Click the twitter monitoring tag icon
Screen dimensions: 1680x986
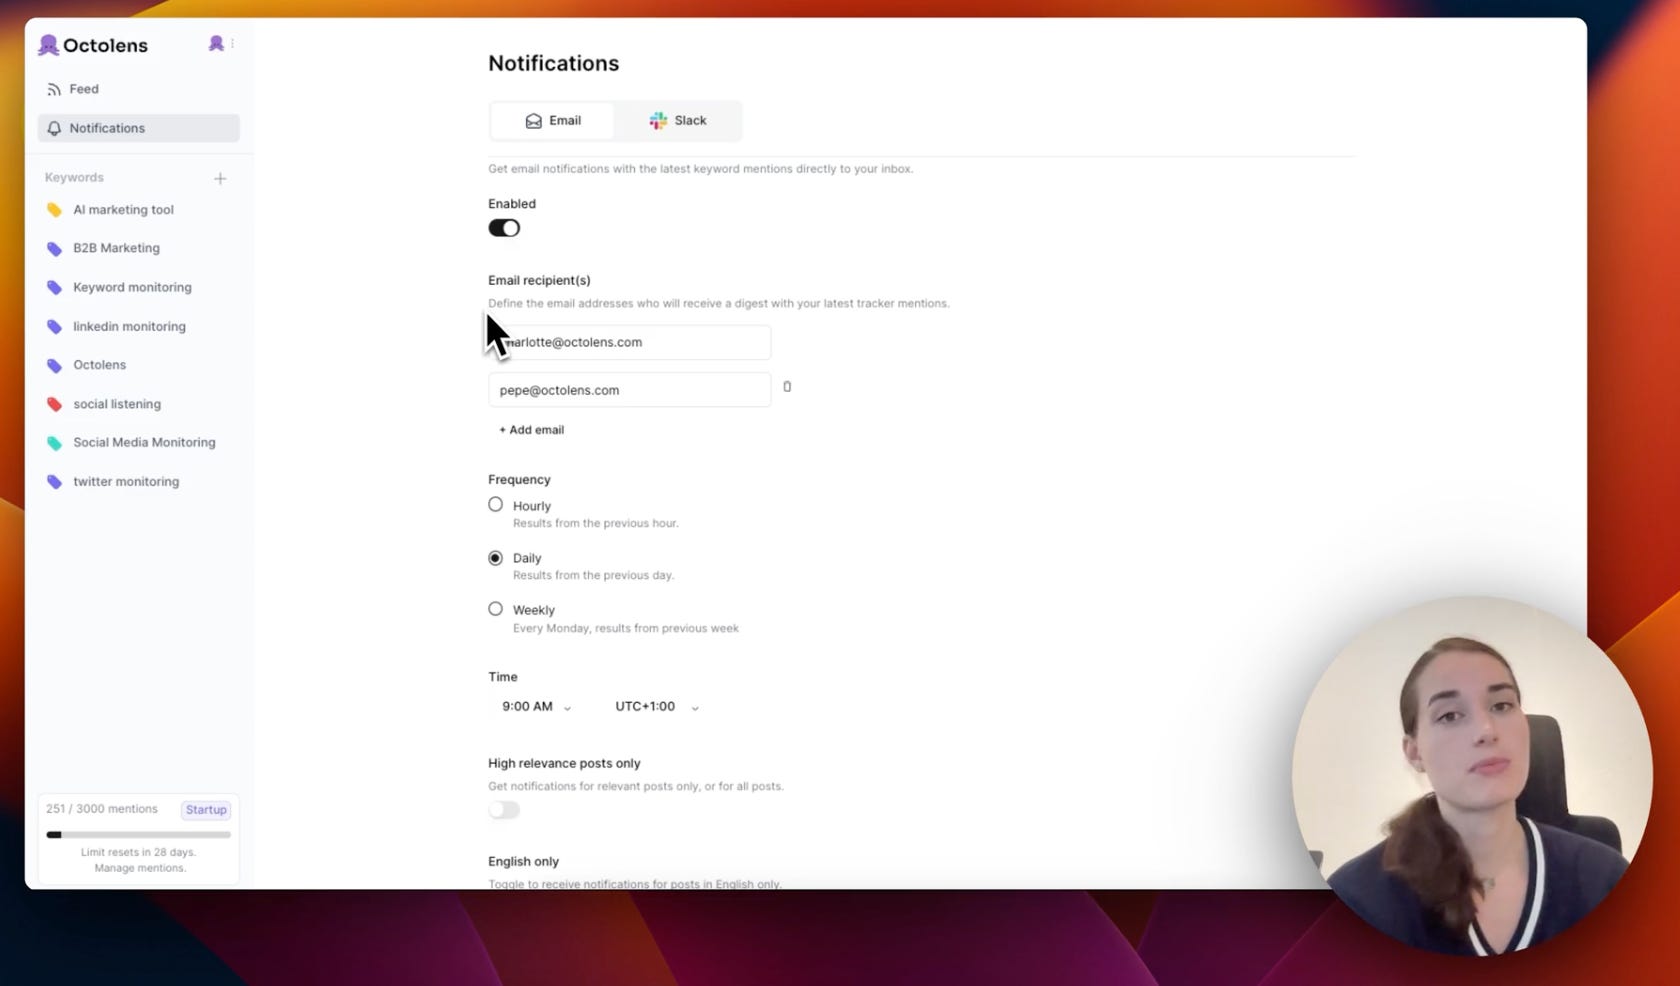[55, 481]
